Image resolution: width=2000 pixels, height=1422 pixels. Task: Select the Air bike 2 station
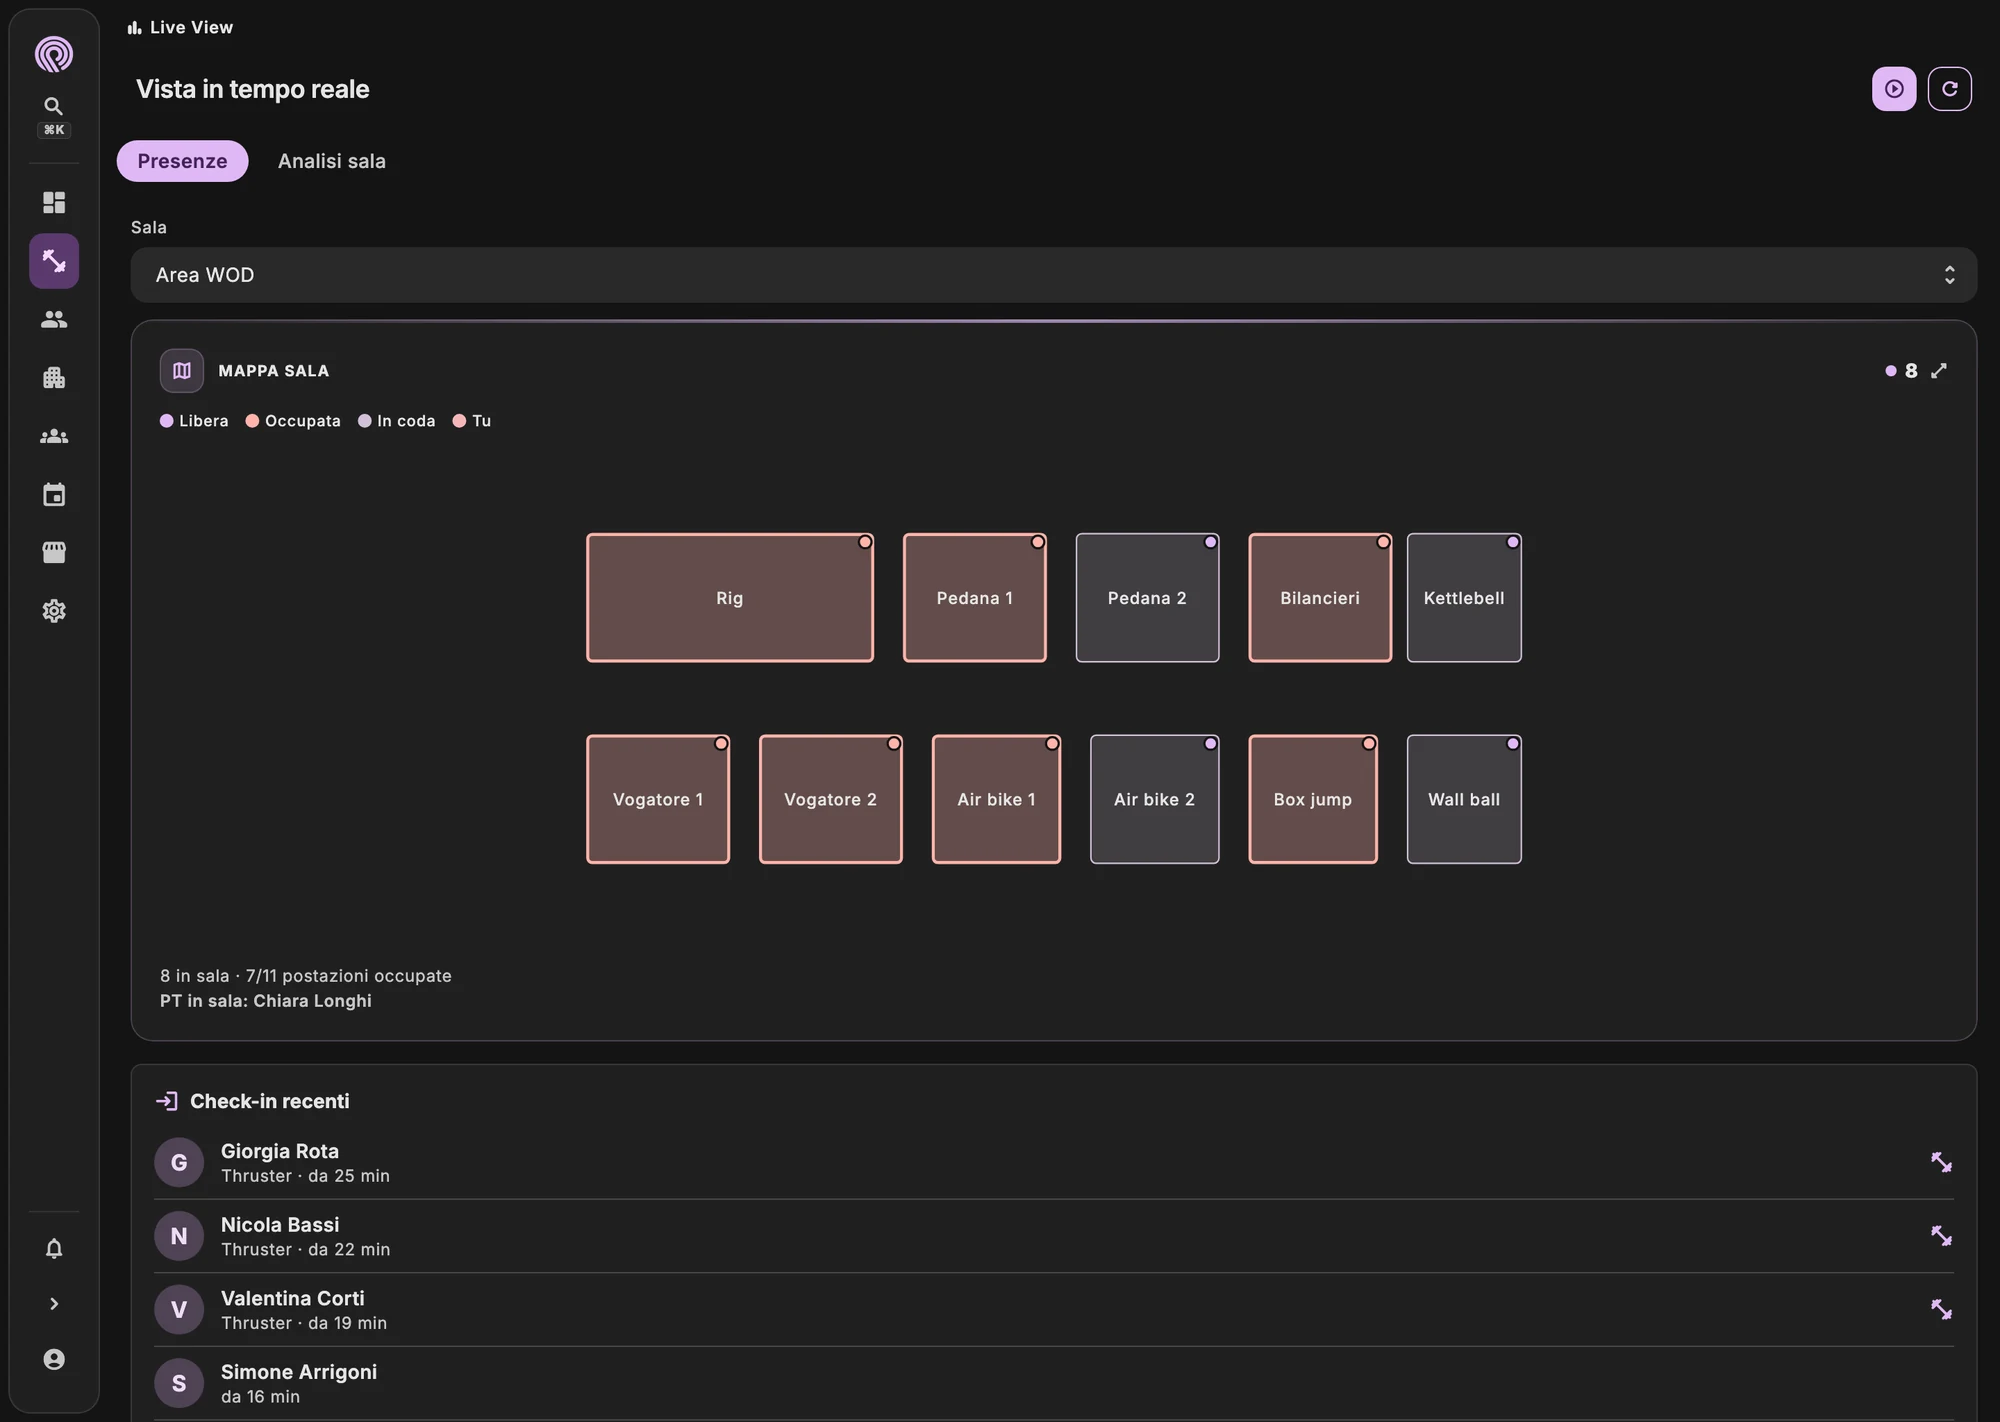click(x=1154, y=799)
